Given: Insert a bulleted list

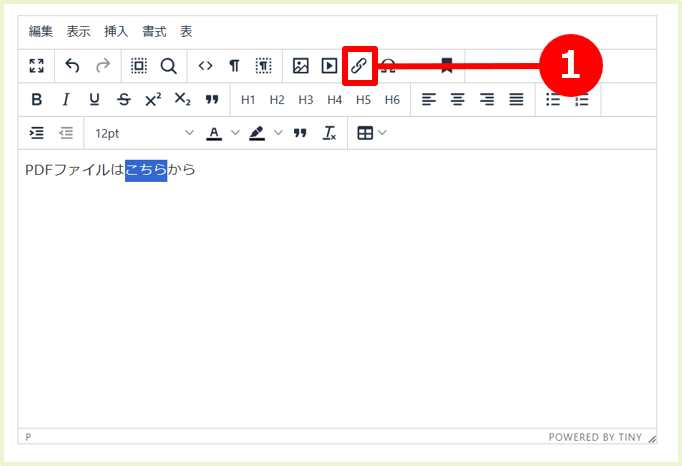Looking at the screenshot, I should point(553,100).
